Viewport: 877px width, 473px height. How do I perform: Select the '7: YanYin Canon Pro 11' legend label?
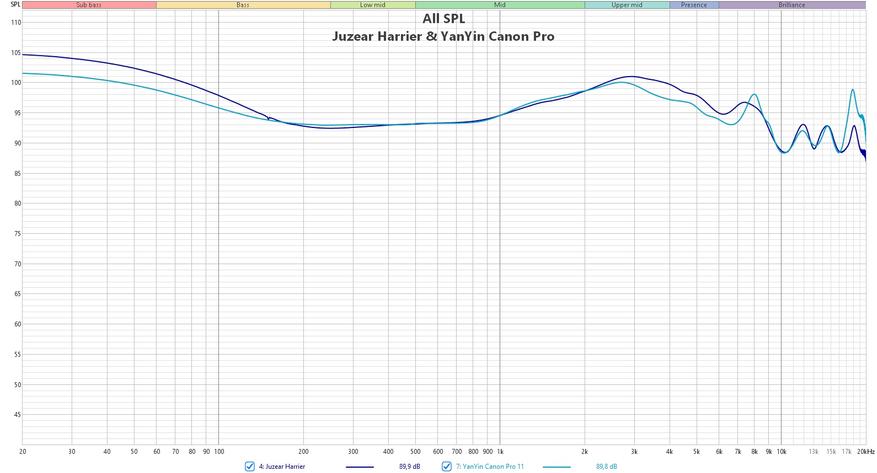coord(490,466)
